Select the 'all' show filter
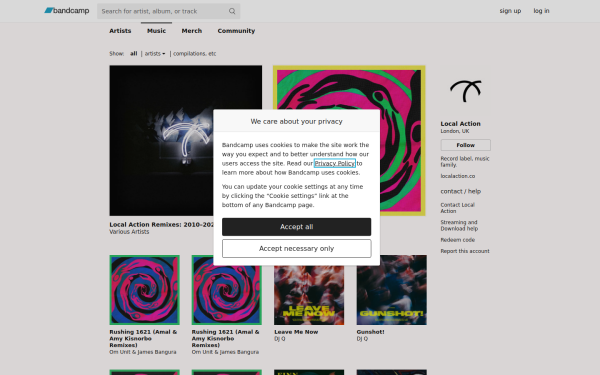 point(134,54)
